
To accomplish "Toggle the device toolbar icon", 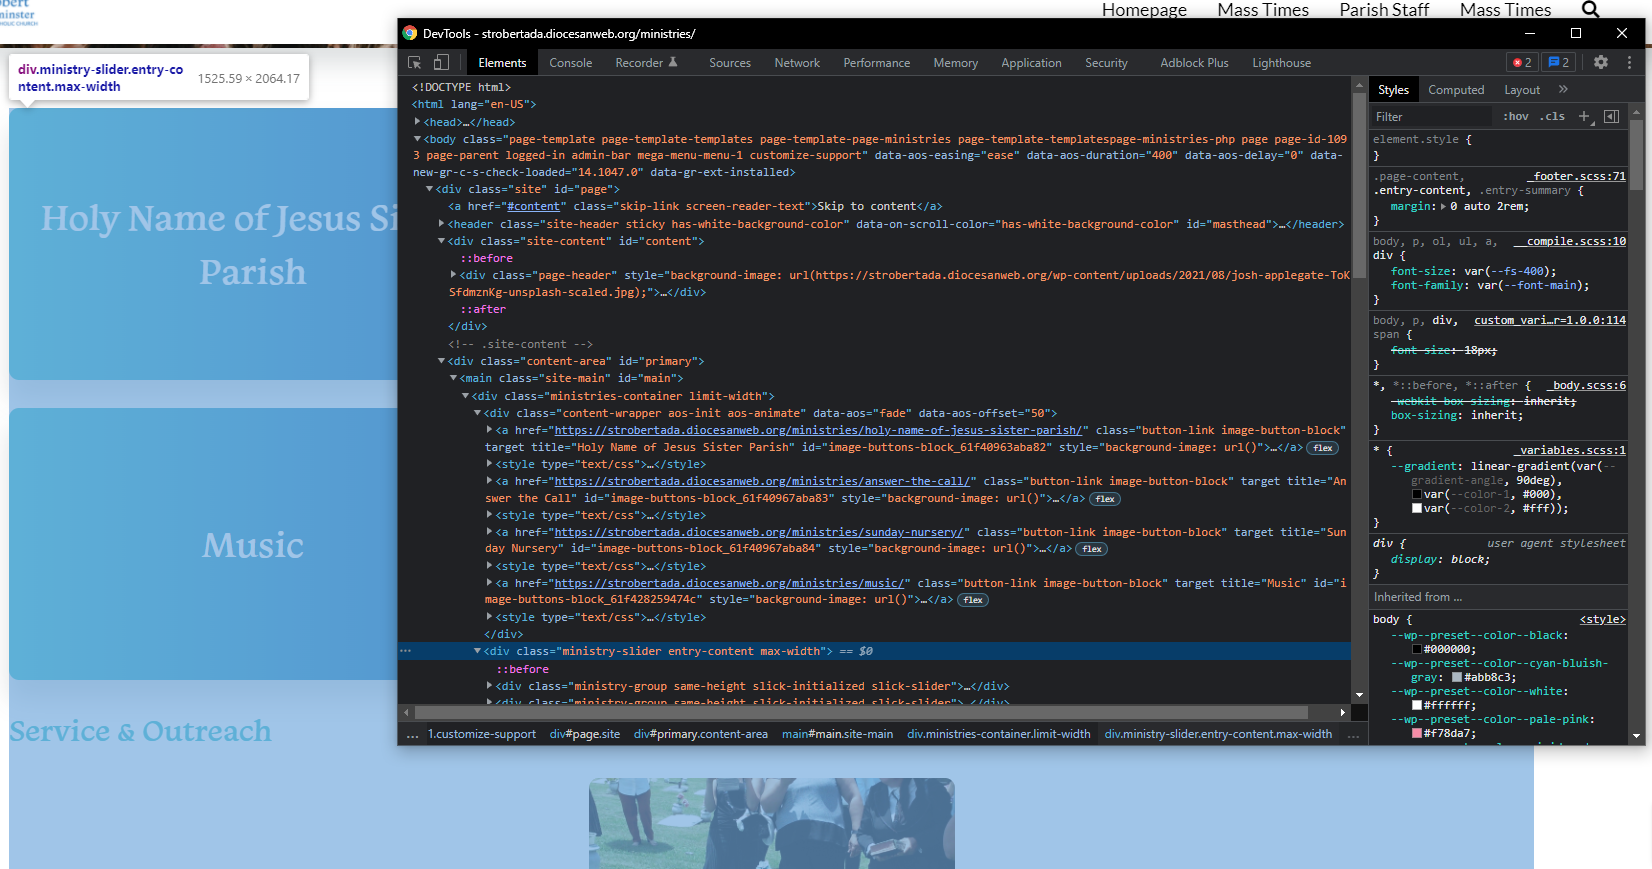I will 441,62.
